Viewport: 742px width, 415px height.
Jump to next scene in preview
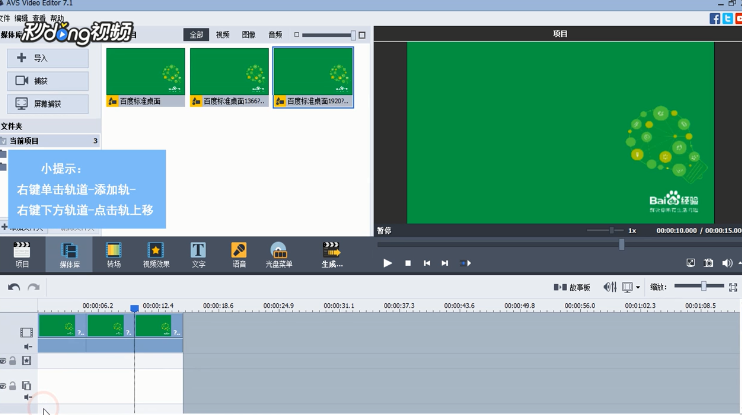(445, 263)
